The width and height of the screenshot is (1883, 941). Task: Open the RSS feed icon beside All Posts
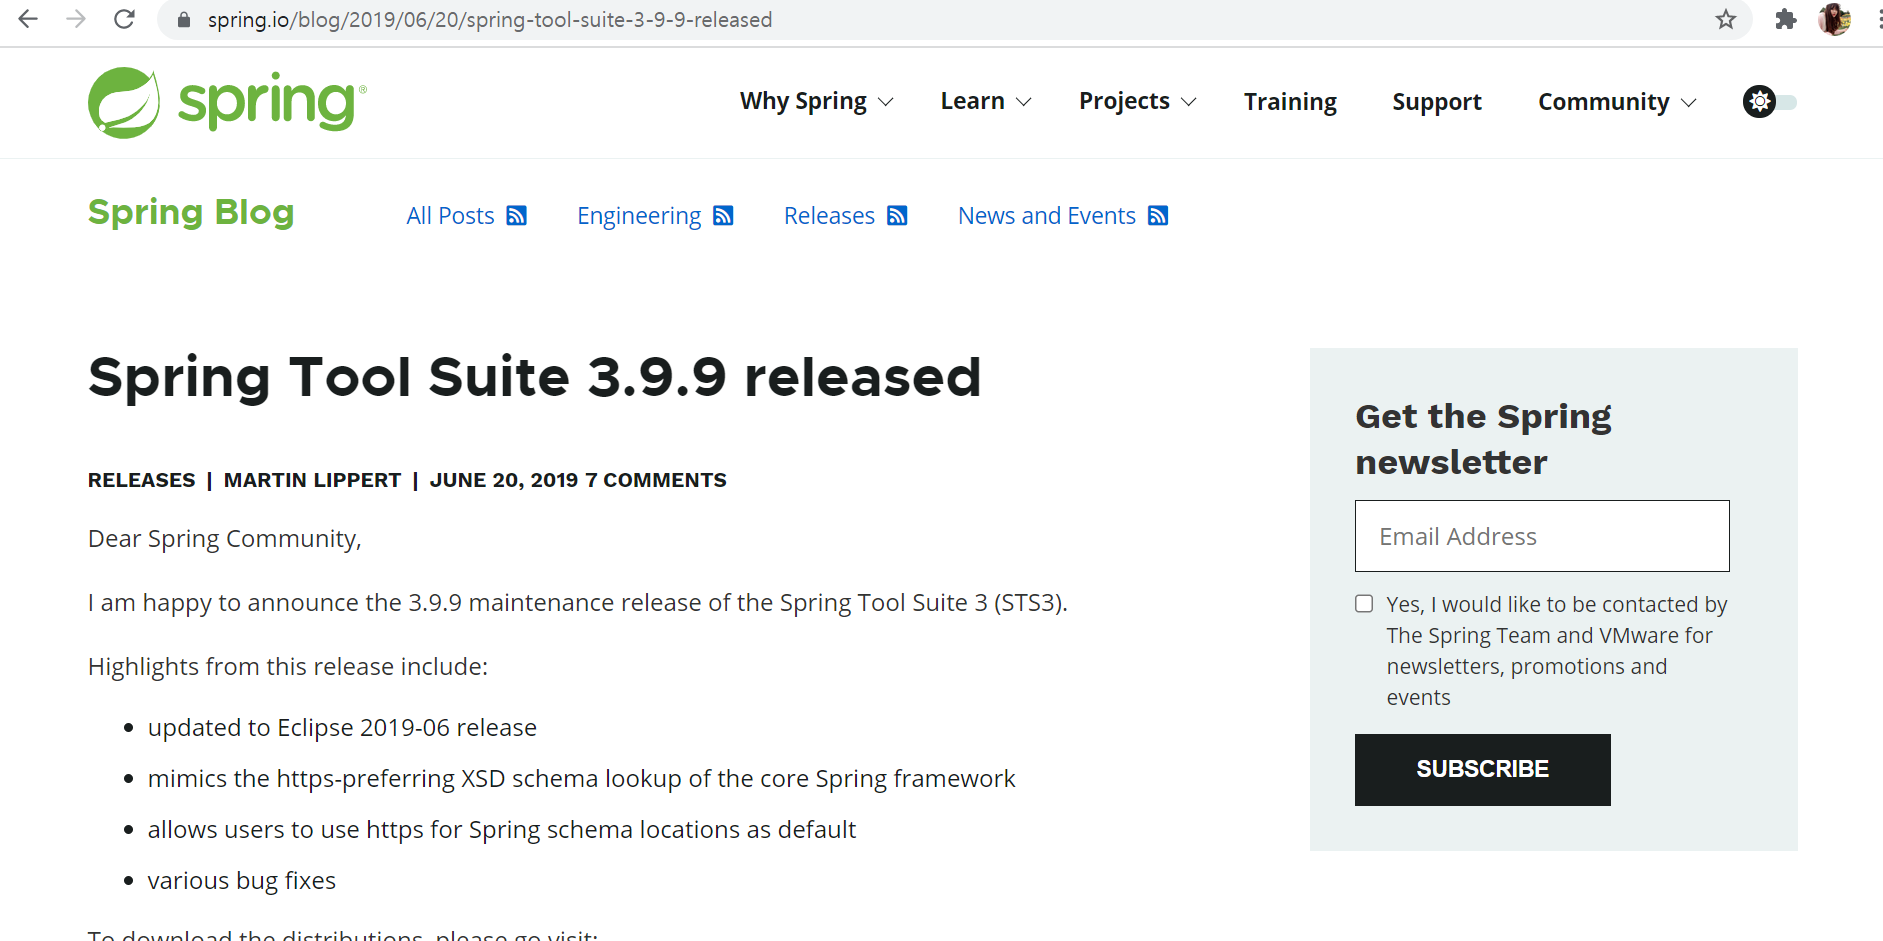pyautogui.click(x=516, y=216)
